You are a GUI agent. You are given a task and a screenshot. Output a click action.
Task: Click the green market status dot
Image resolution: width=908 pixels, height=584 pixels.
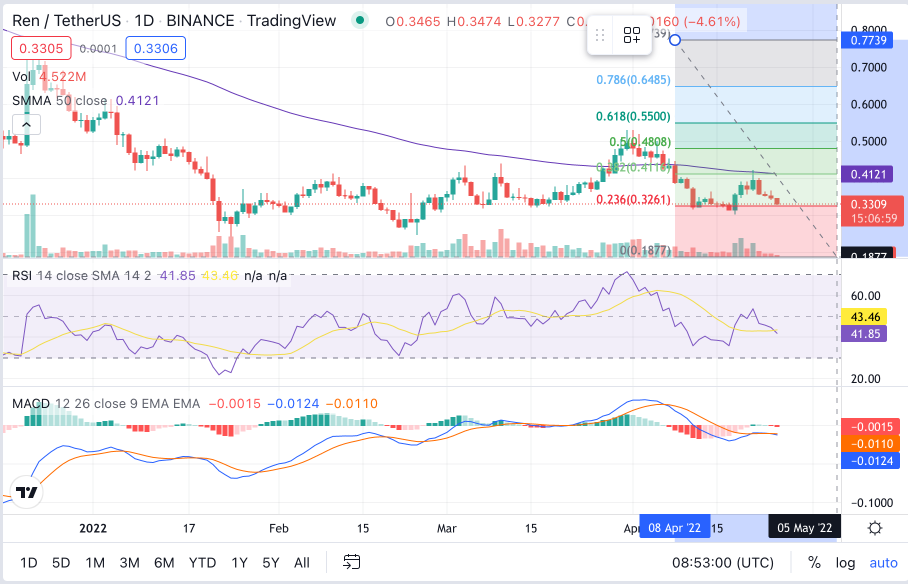pyautogui.click(x=360, y=21)
